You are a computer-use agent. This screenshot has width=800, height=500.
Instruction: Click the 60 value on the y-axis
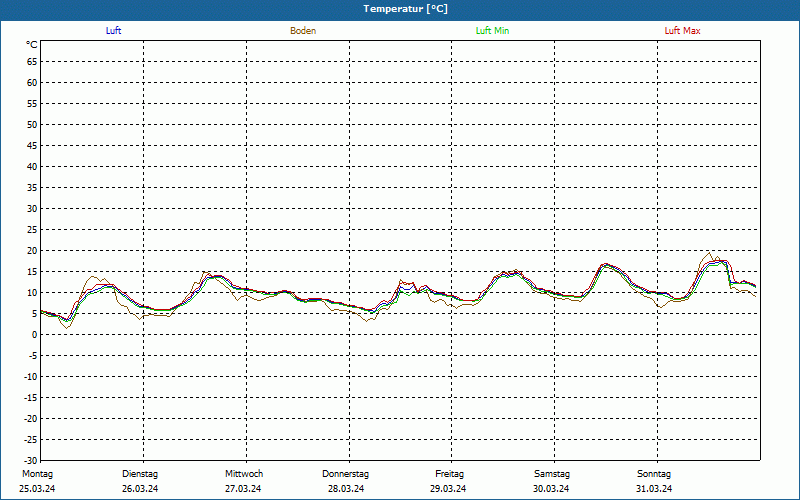(x=32, y=83)
